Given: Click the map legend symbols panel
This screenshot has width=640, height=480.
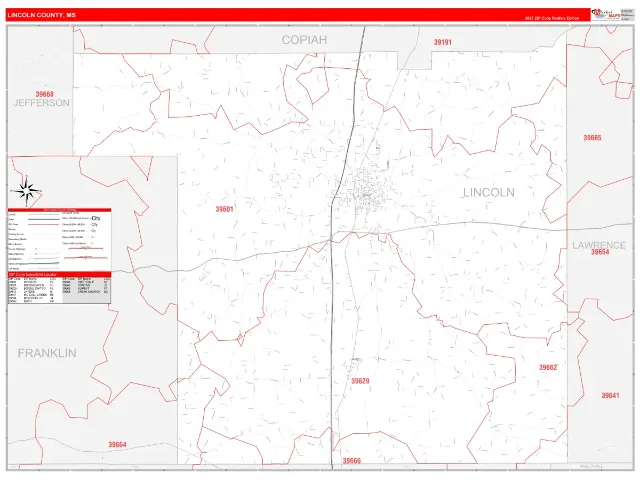Looking at the screenshot, I should pyautogui.click(x=60, y=241).
